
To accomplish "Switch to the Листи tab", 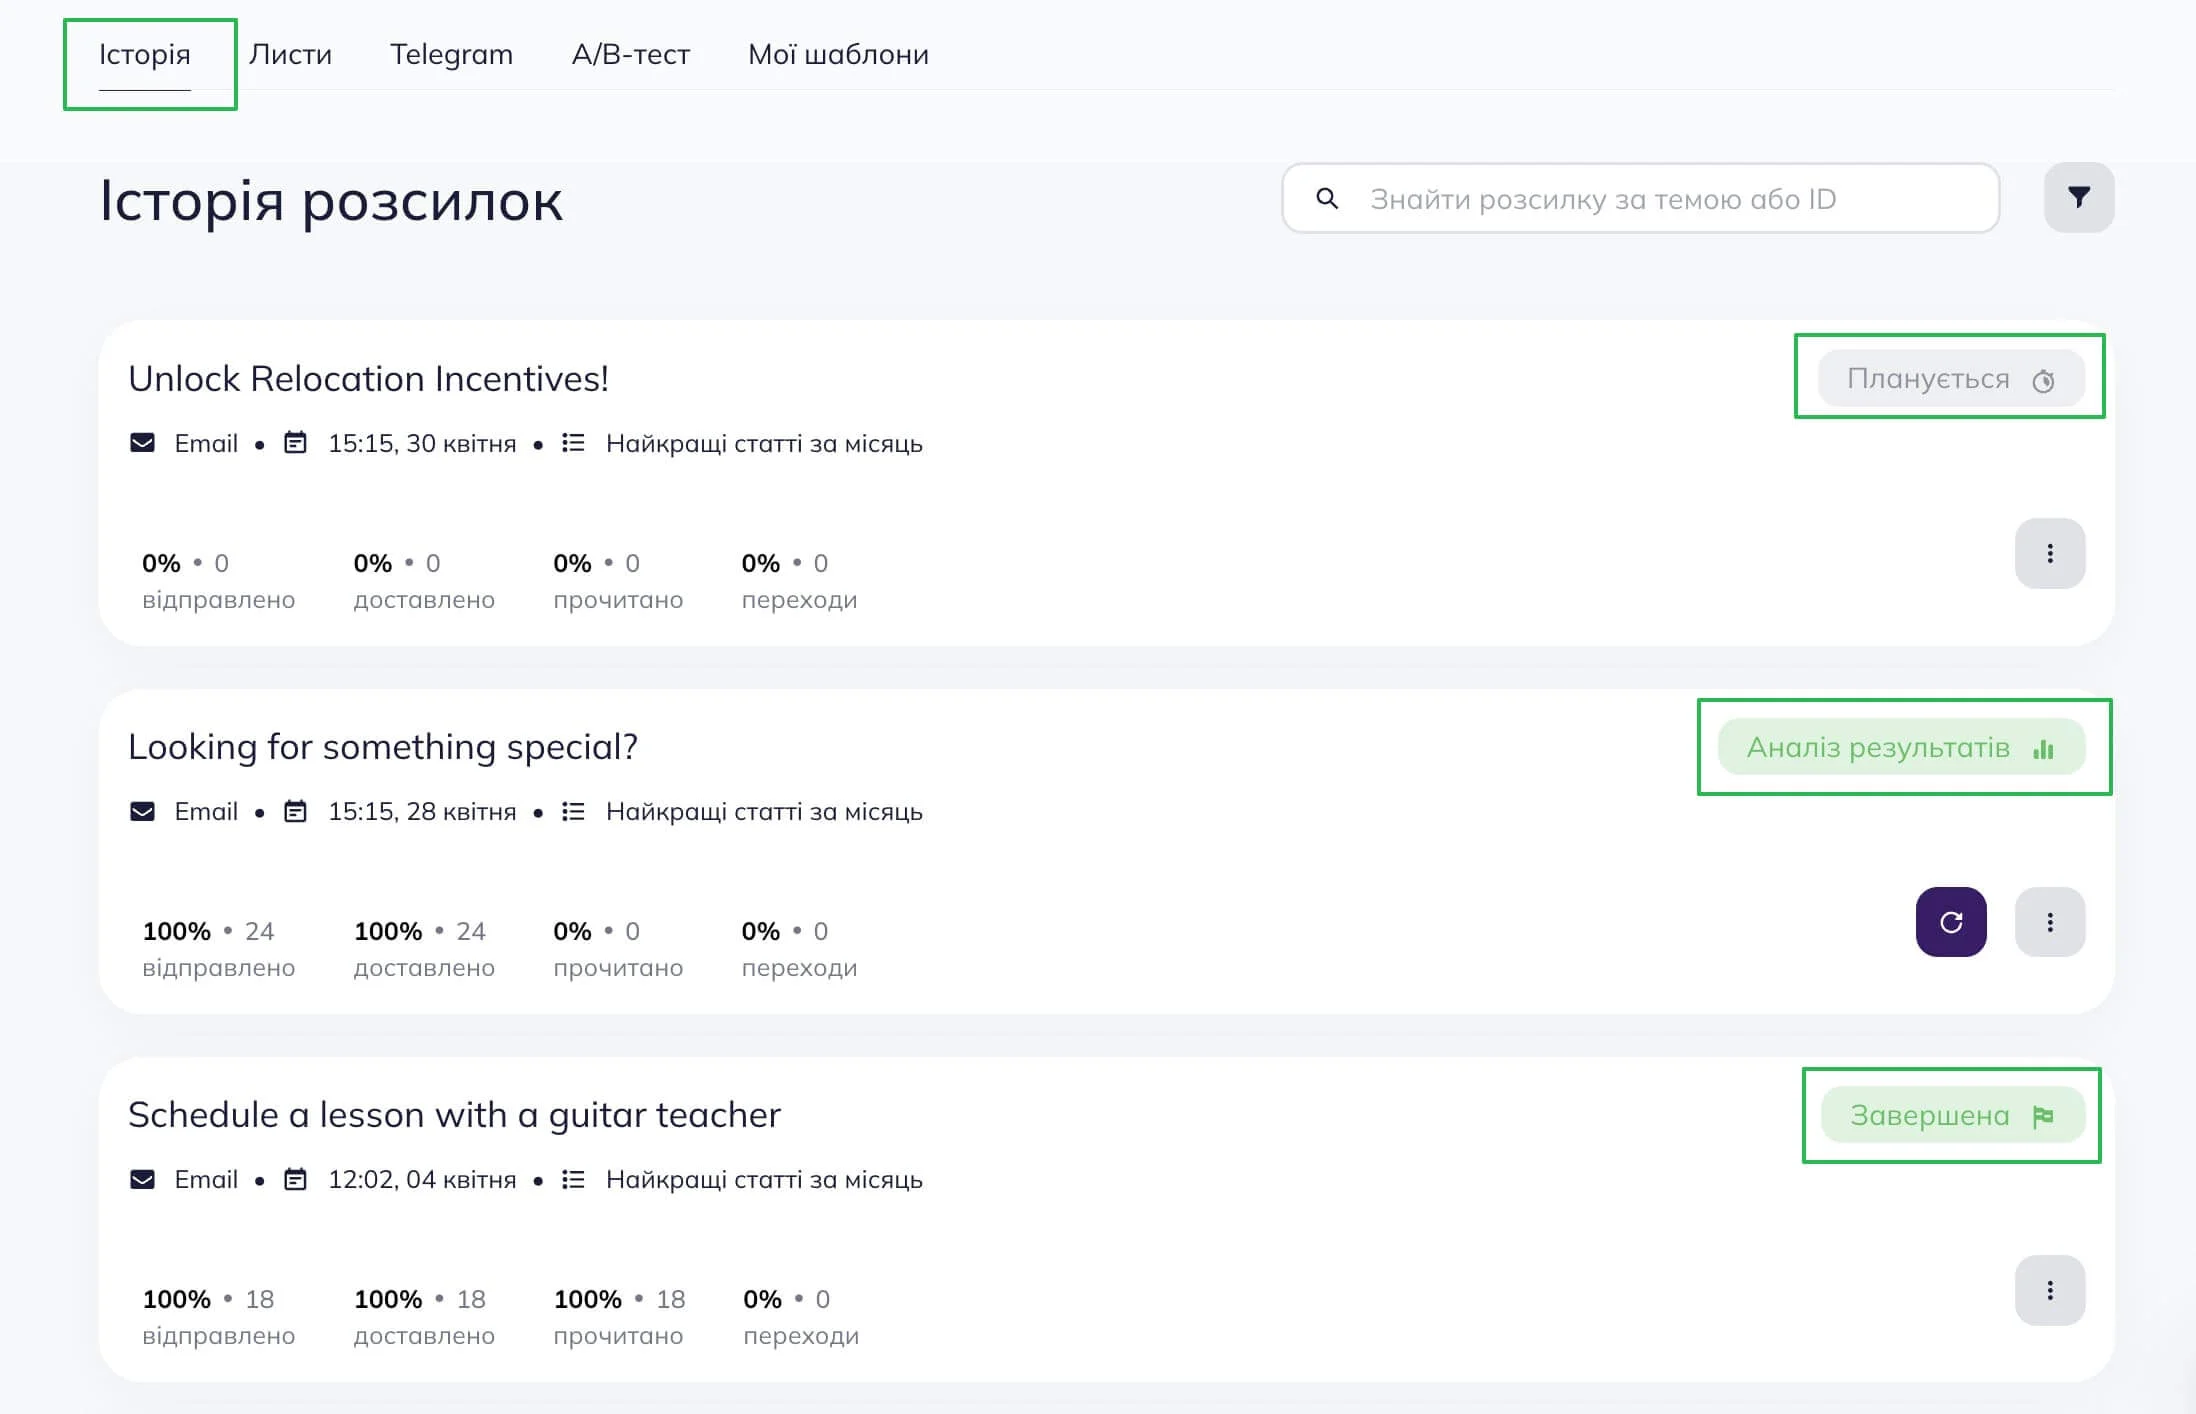I will 290,54.
